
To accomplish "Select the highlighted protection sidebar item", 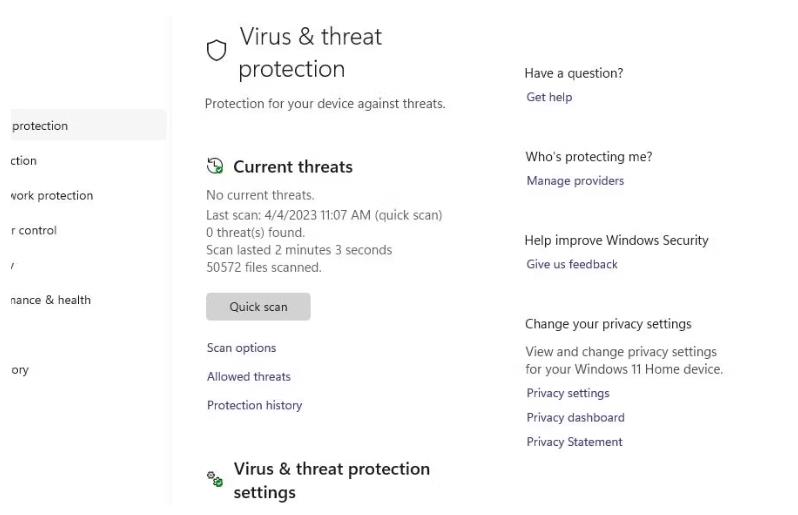I will 88,125.
